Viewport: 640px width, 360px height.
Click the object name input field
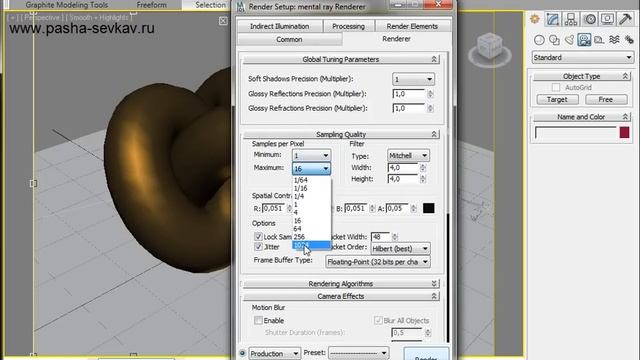pyautogui.click(x=576, y=133)
